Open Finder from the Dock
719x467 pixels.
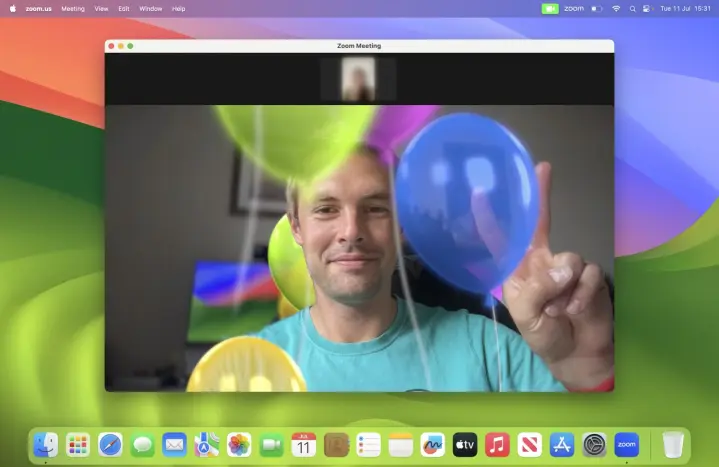[45, 445]
